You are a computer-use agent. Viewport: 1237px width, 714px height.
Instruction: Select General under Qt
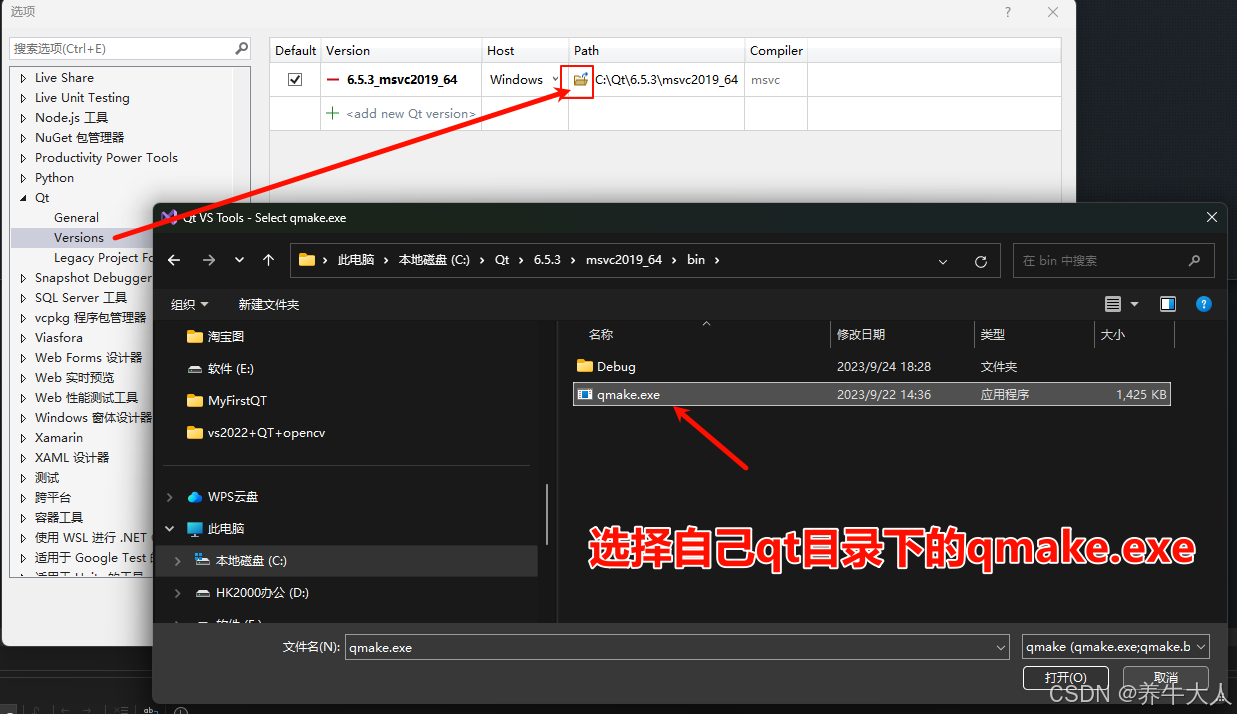pyautogui.click(x=76, y=218)
